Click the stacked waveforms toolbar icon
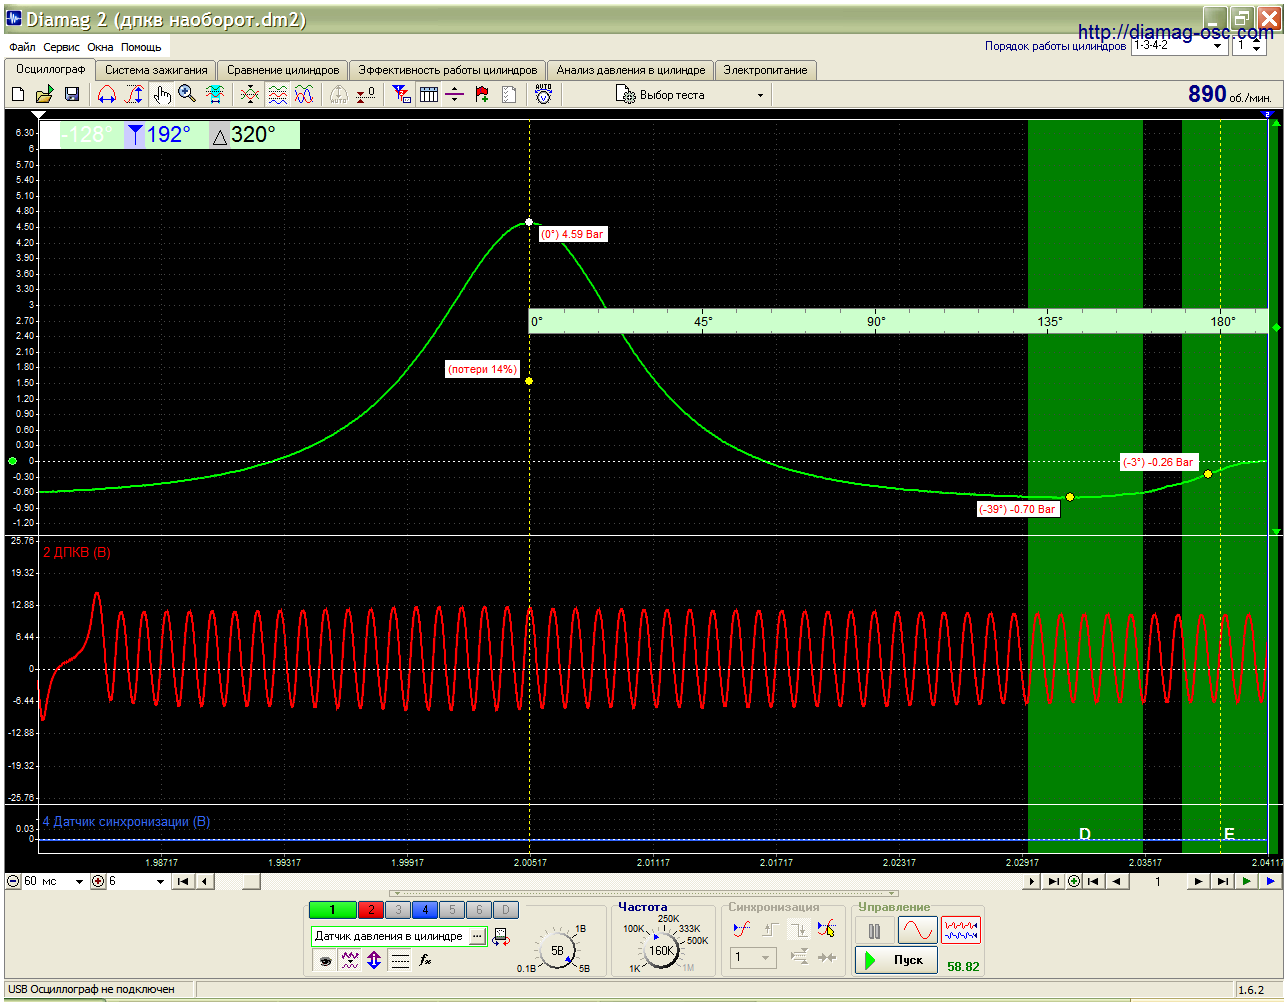The image size is (1288, 1002). (x=278, y=94)
